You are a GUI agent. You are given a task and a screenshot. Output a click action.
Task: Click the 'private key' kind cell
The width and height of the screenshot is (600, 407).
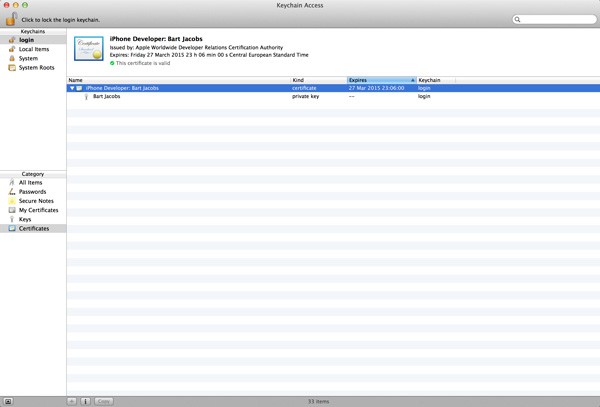(305, 96)
